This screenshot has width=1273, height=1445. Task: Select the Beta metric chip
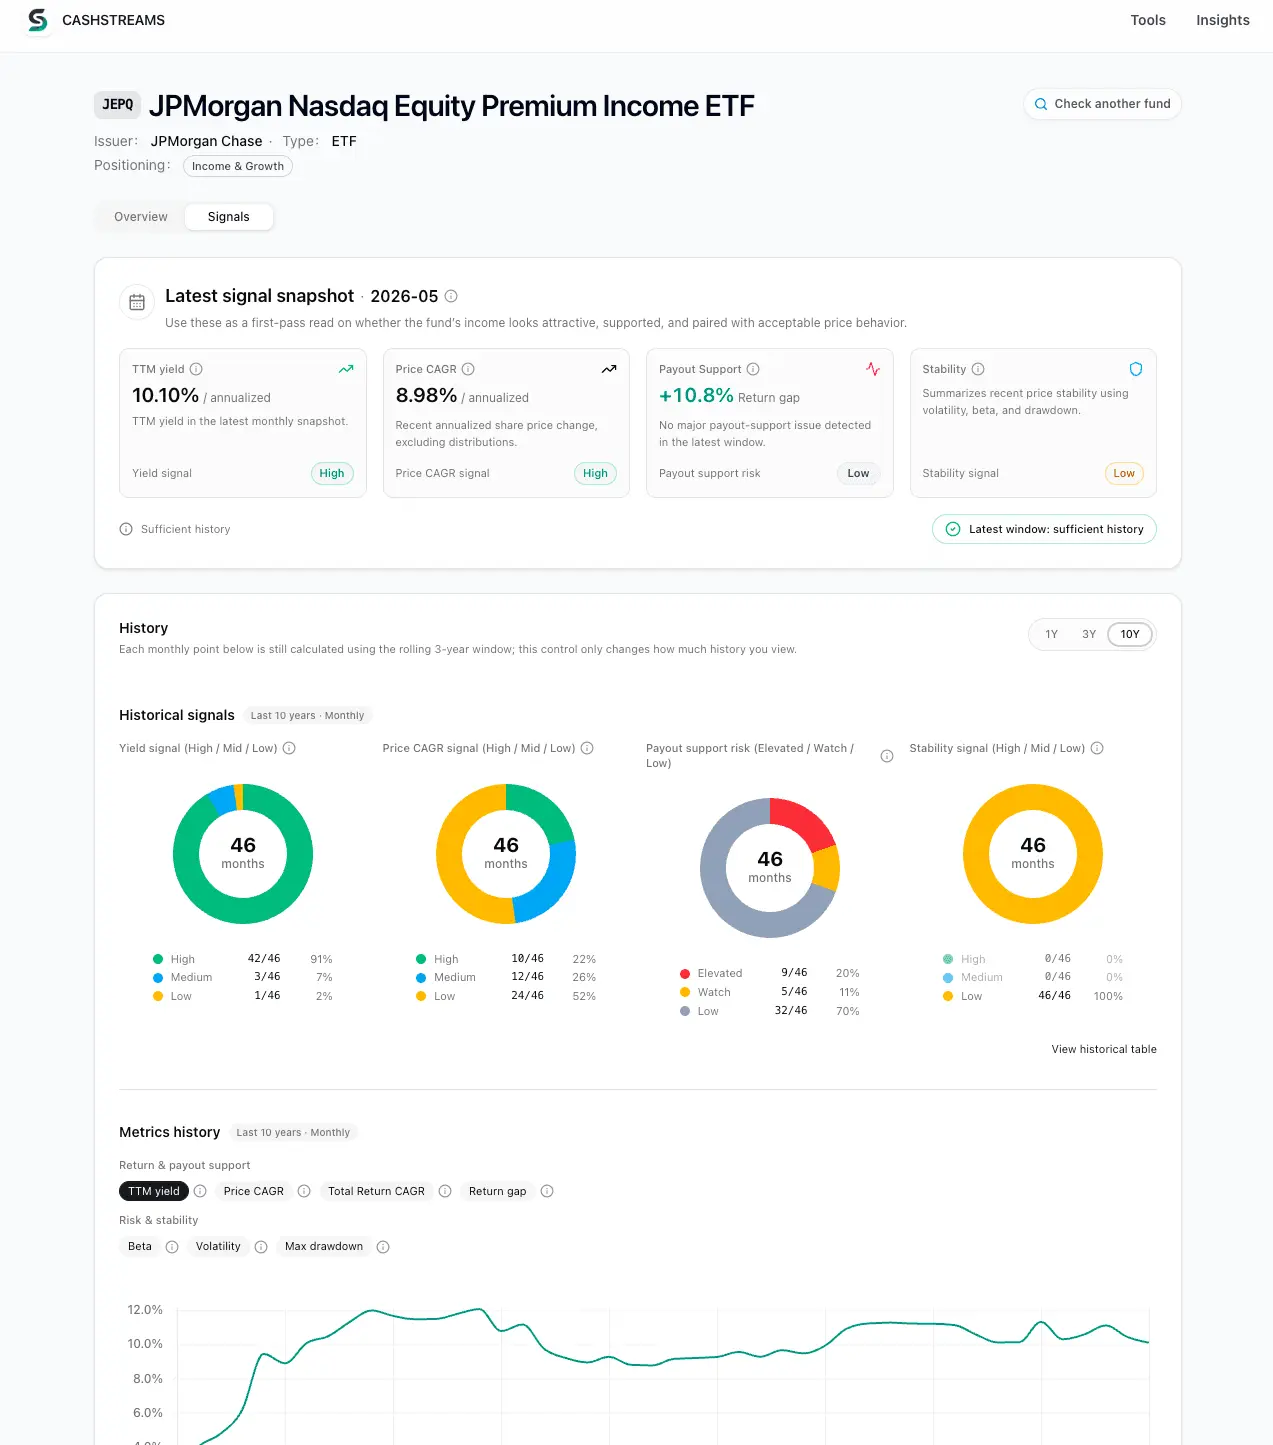click(140, 1246)
